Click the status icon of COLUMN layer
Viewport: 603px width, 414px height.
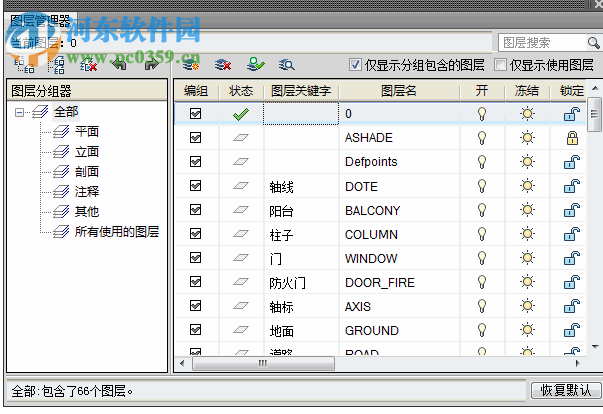241,234
